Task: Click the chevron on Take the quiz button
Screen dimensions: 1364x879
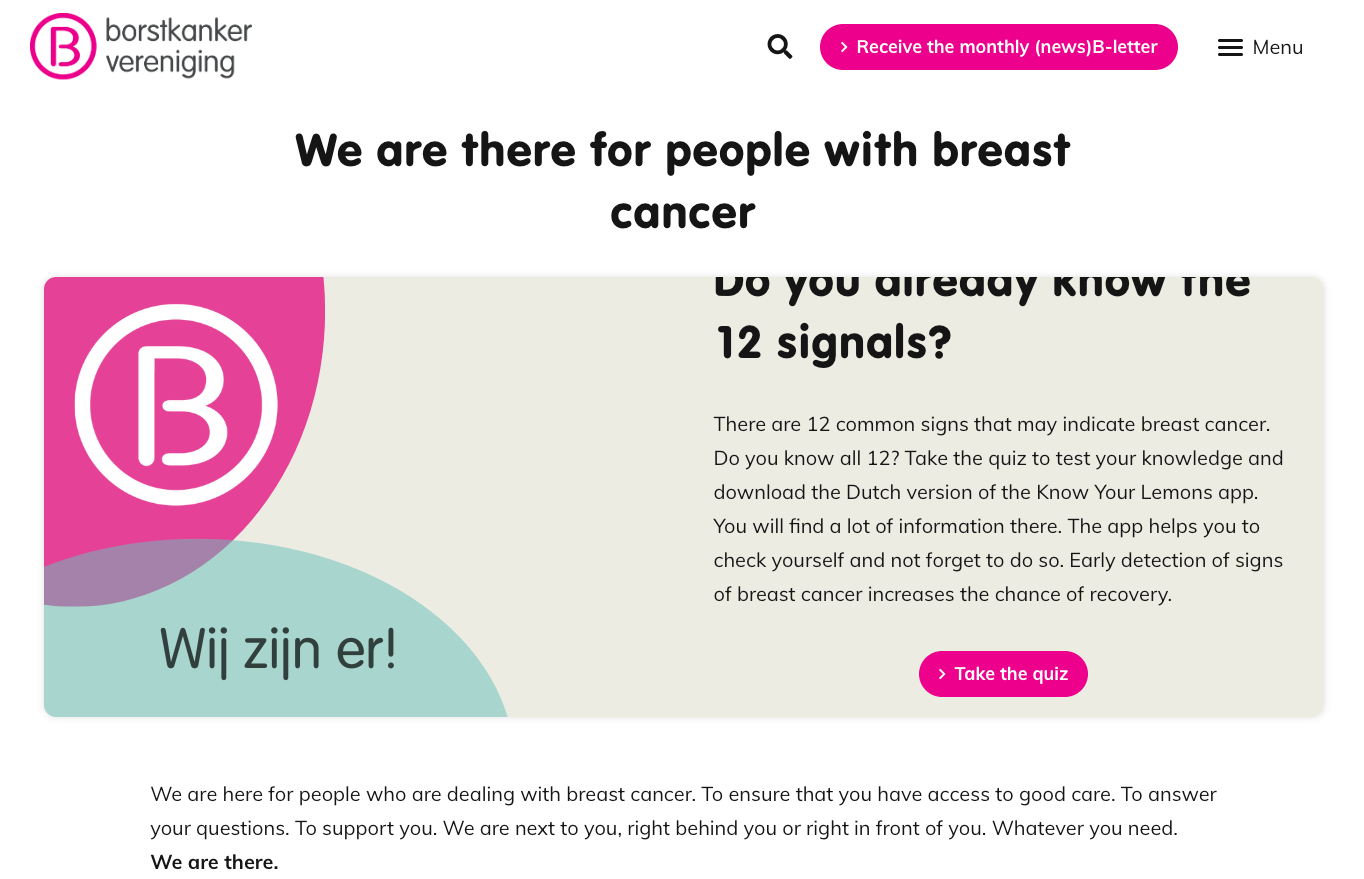Action: [x=942, y=674]
